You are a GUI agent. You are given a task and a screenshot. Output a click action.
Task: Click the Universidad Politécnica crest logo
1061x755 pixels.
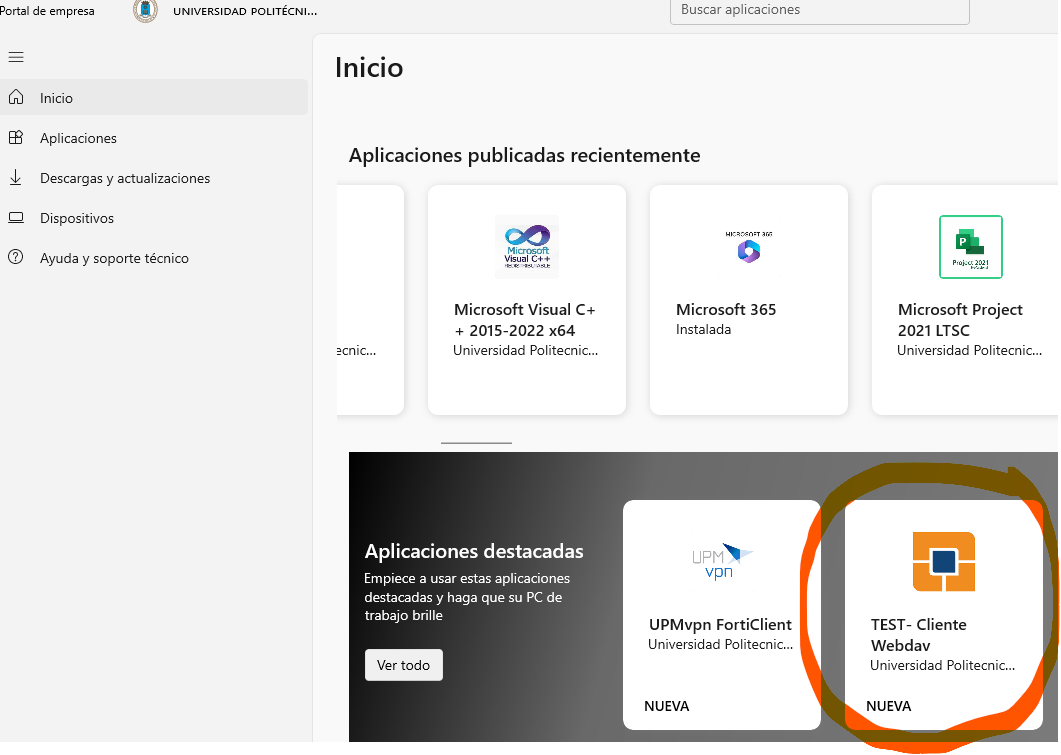point(145,10)
